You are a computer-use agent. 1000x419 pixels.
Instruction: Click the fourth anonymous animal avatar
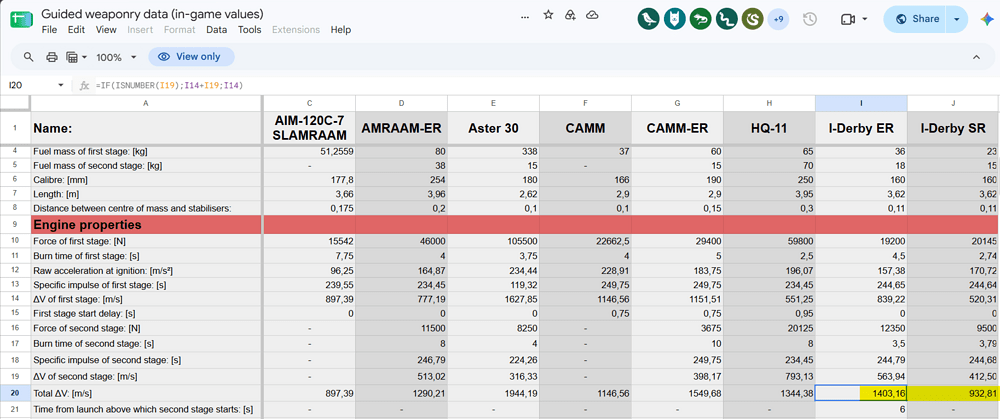727,19
